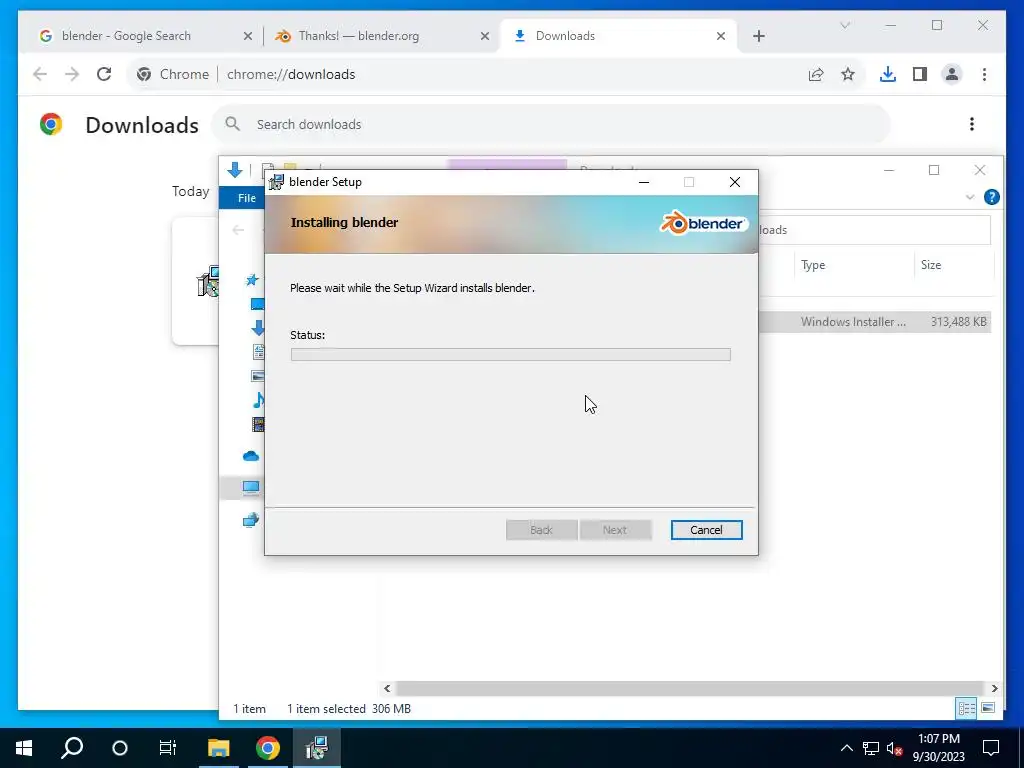Screen dimensions: 1024x768
Task: Cancel the blender installation
Action: (706, 530)
